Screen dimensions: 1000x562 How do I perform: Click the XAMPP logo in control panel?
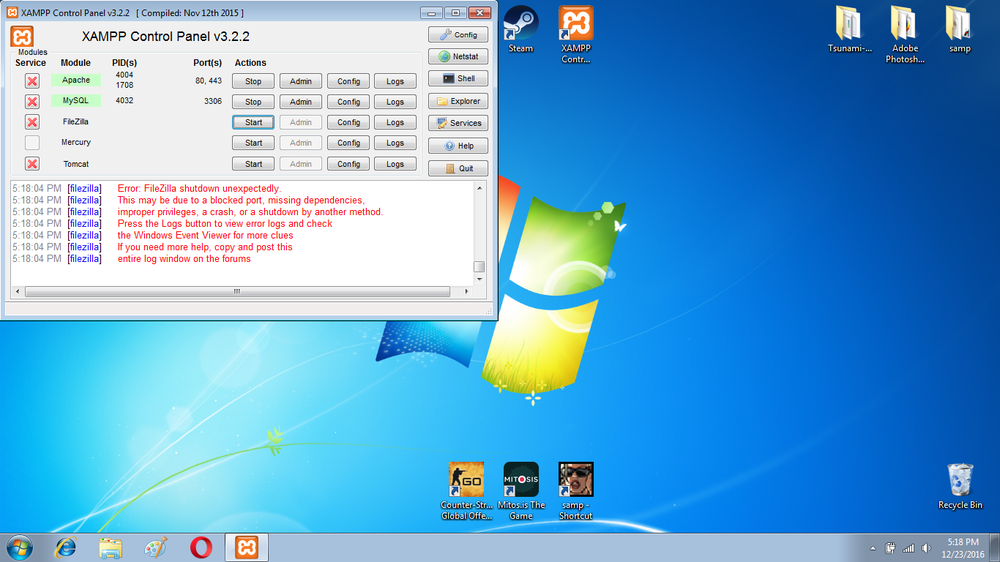[x=22, y=36]
